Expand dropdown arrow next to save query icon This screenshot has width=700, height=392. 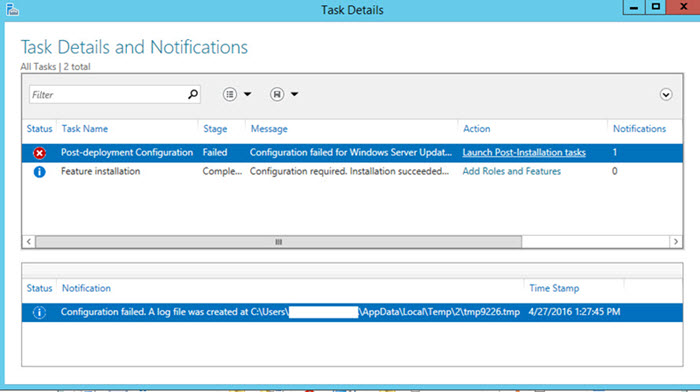pyautogui.click(x=294, y=94)
